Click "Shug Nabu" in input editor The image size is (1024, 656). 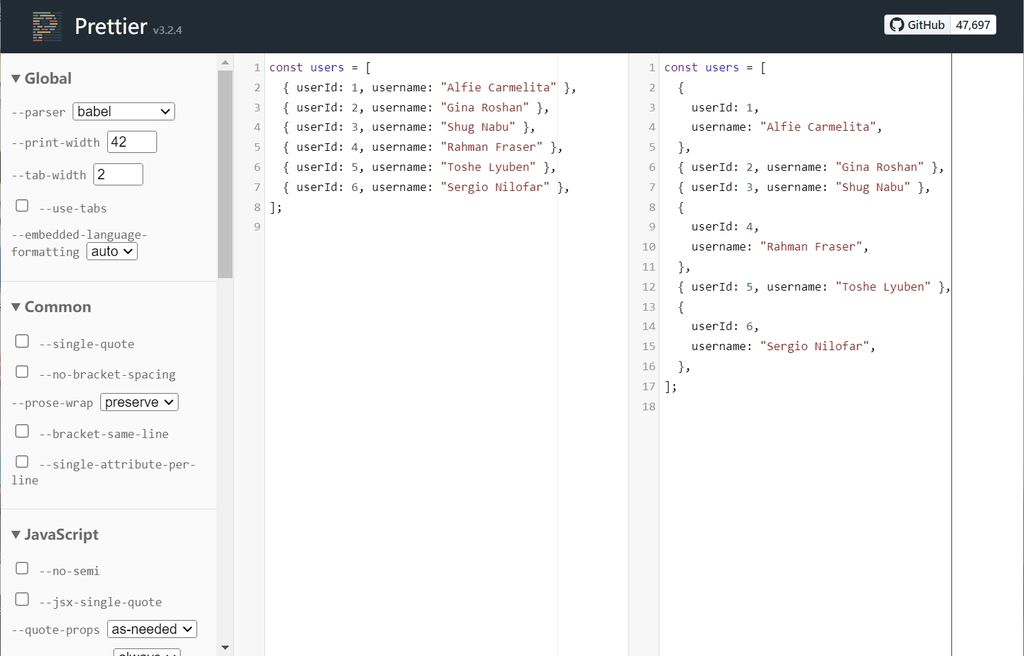(x=478, y=127)
